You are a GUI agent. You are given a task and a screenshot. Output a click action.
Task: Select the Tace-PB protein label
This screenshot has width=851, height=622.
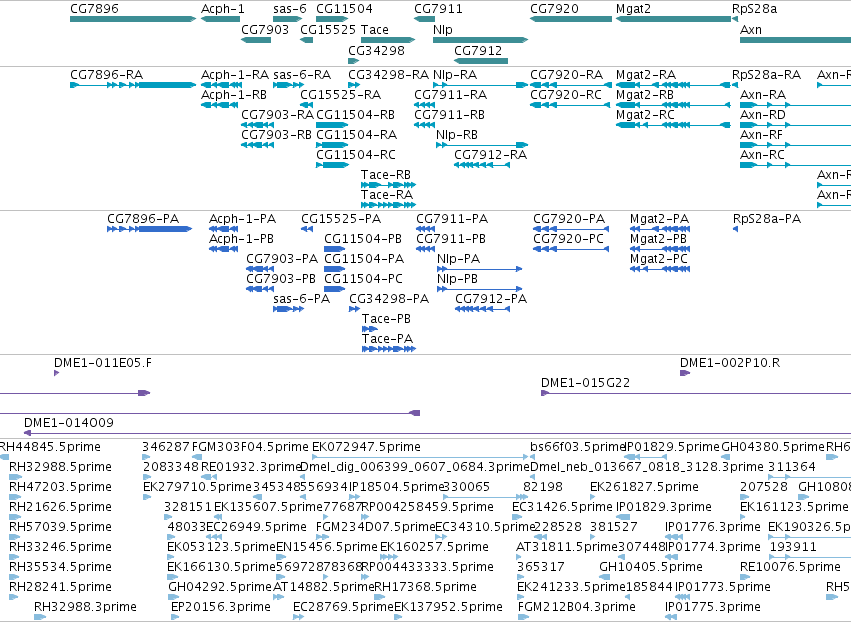coord(386,319)
